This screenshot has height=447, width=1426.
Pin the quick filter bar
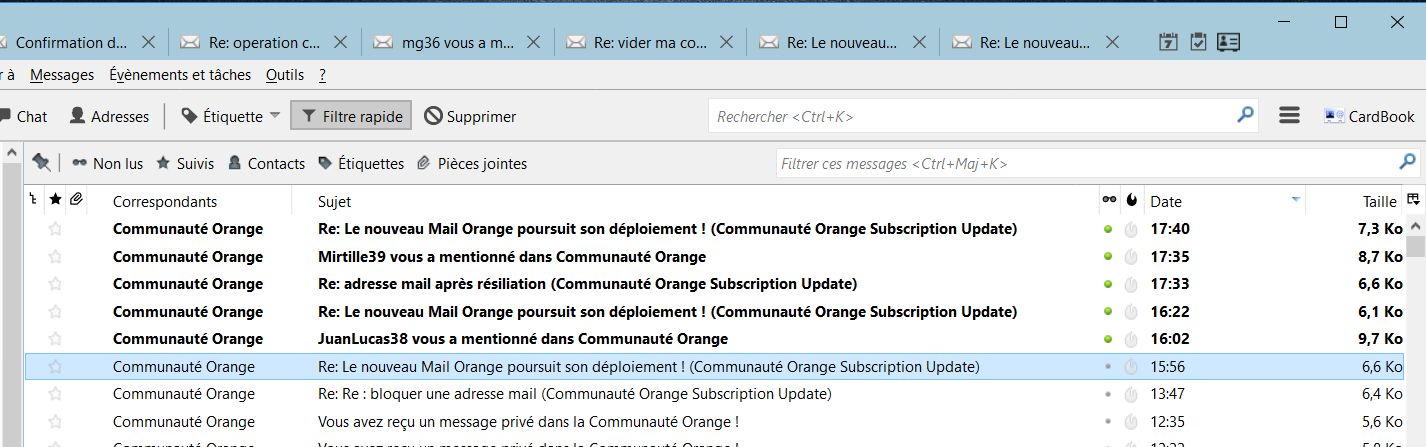pos(41,163)
